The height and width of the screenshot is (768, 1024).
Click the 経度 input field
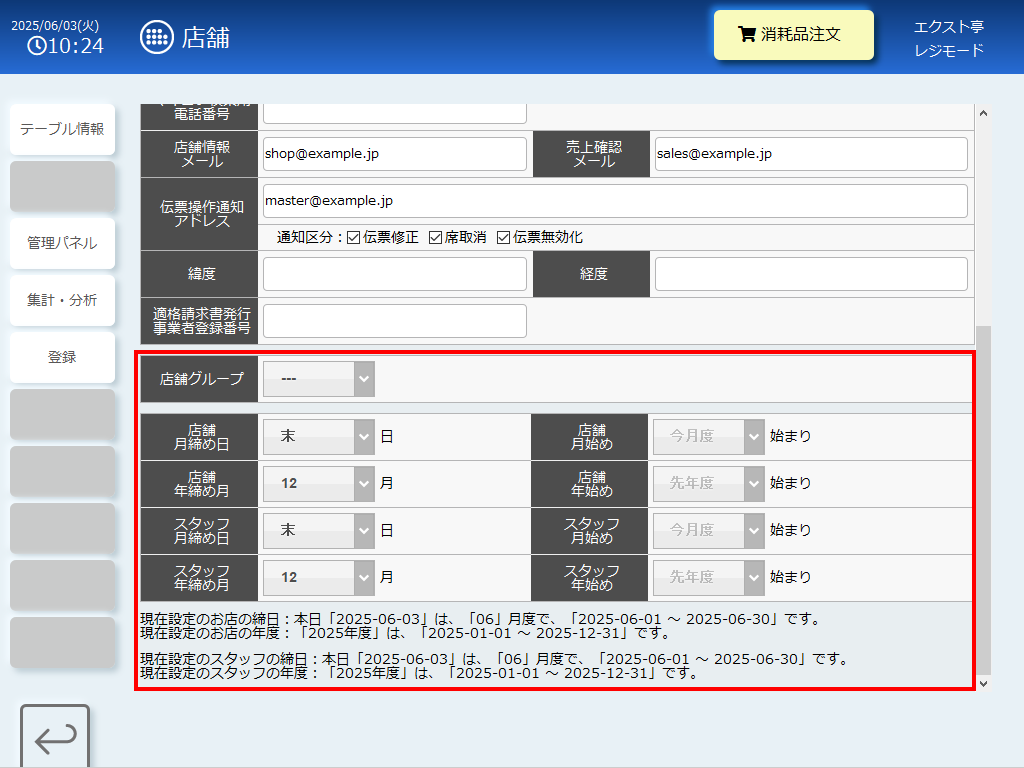[811, 274]
